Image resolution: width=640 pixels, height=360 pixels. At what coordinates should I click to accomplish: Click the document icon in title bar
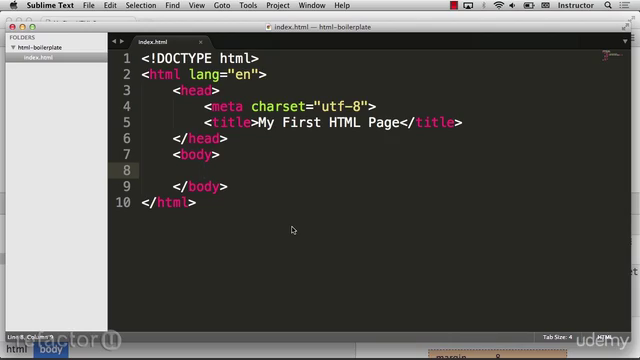pos(268,27)
